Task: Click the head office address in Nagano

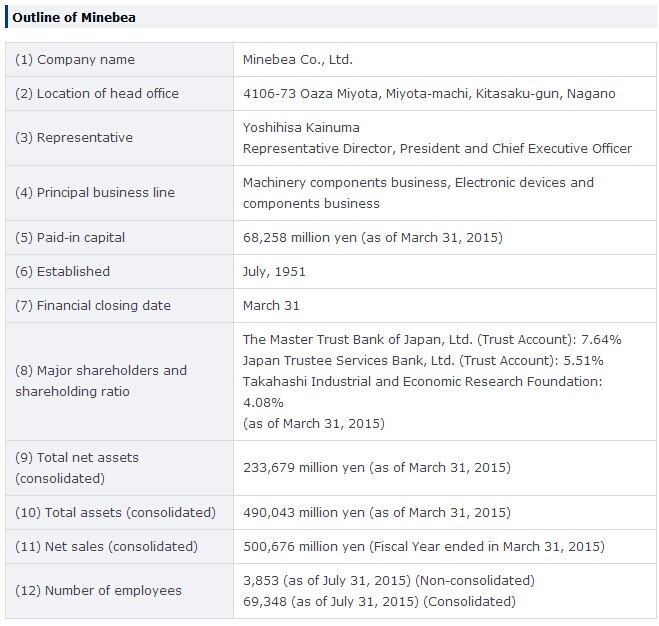Action: [429, 94]
